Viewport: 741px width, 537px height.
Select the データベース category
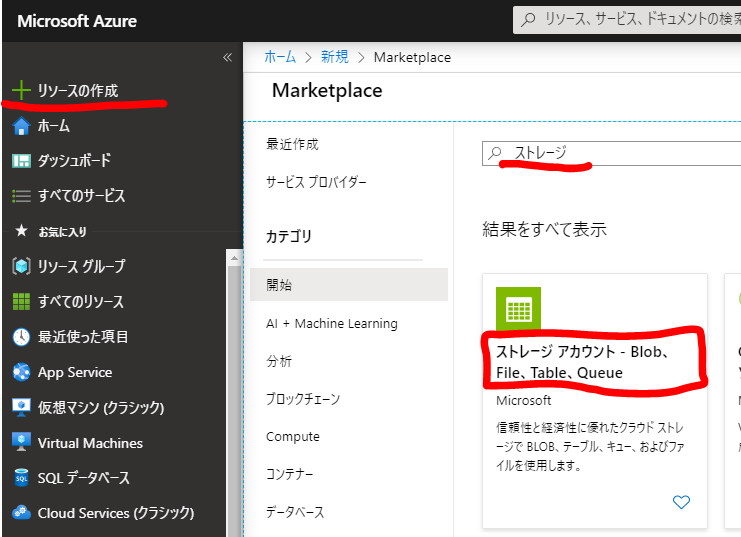pyautogui.click(x=295, y=512)
